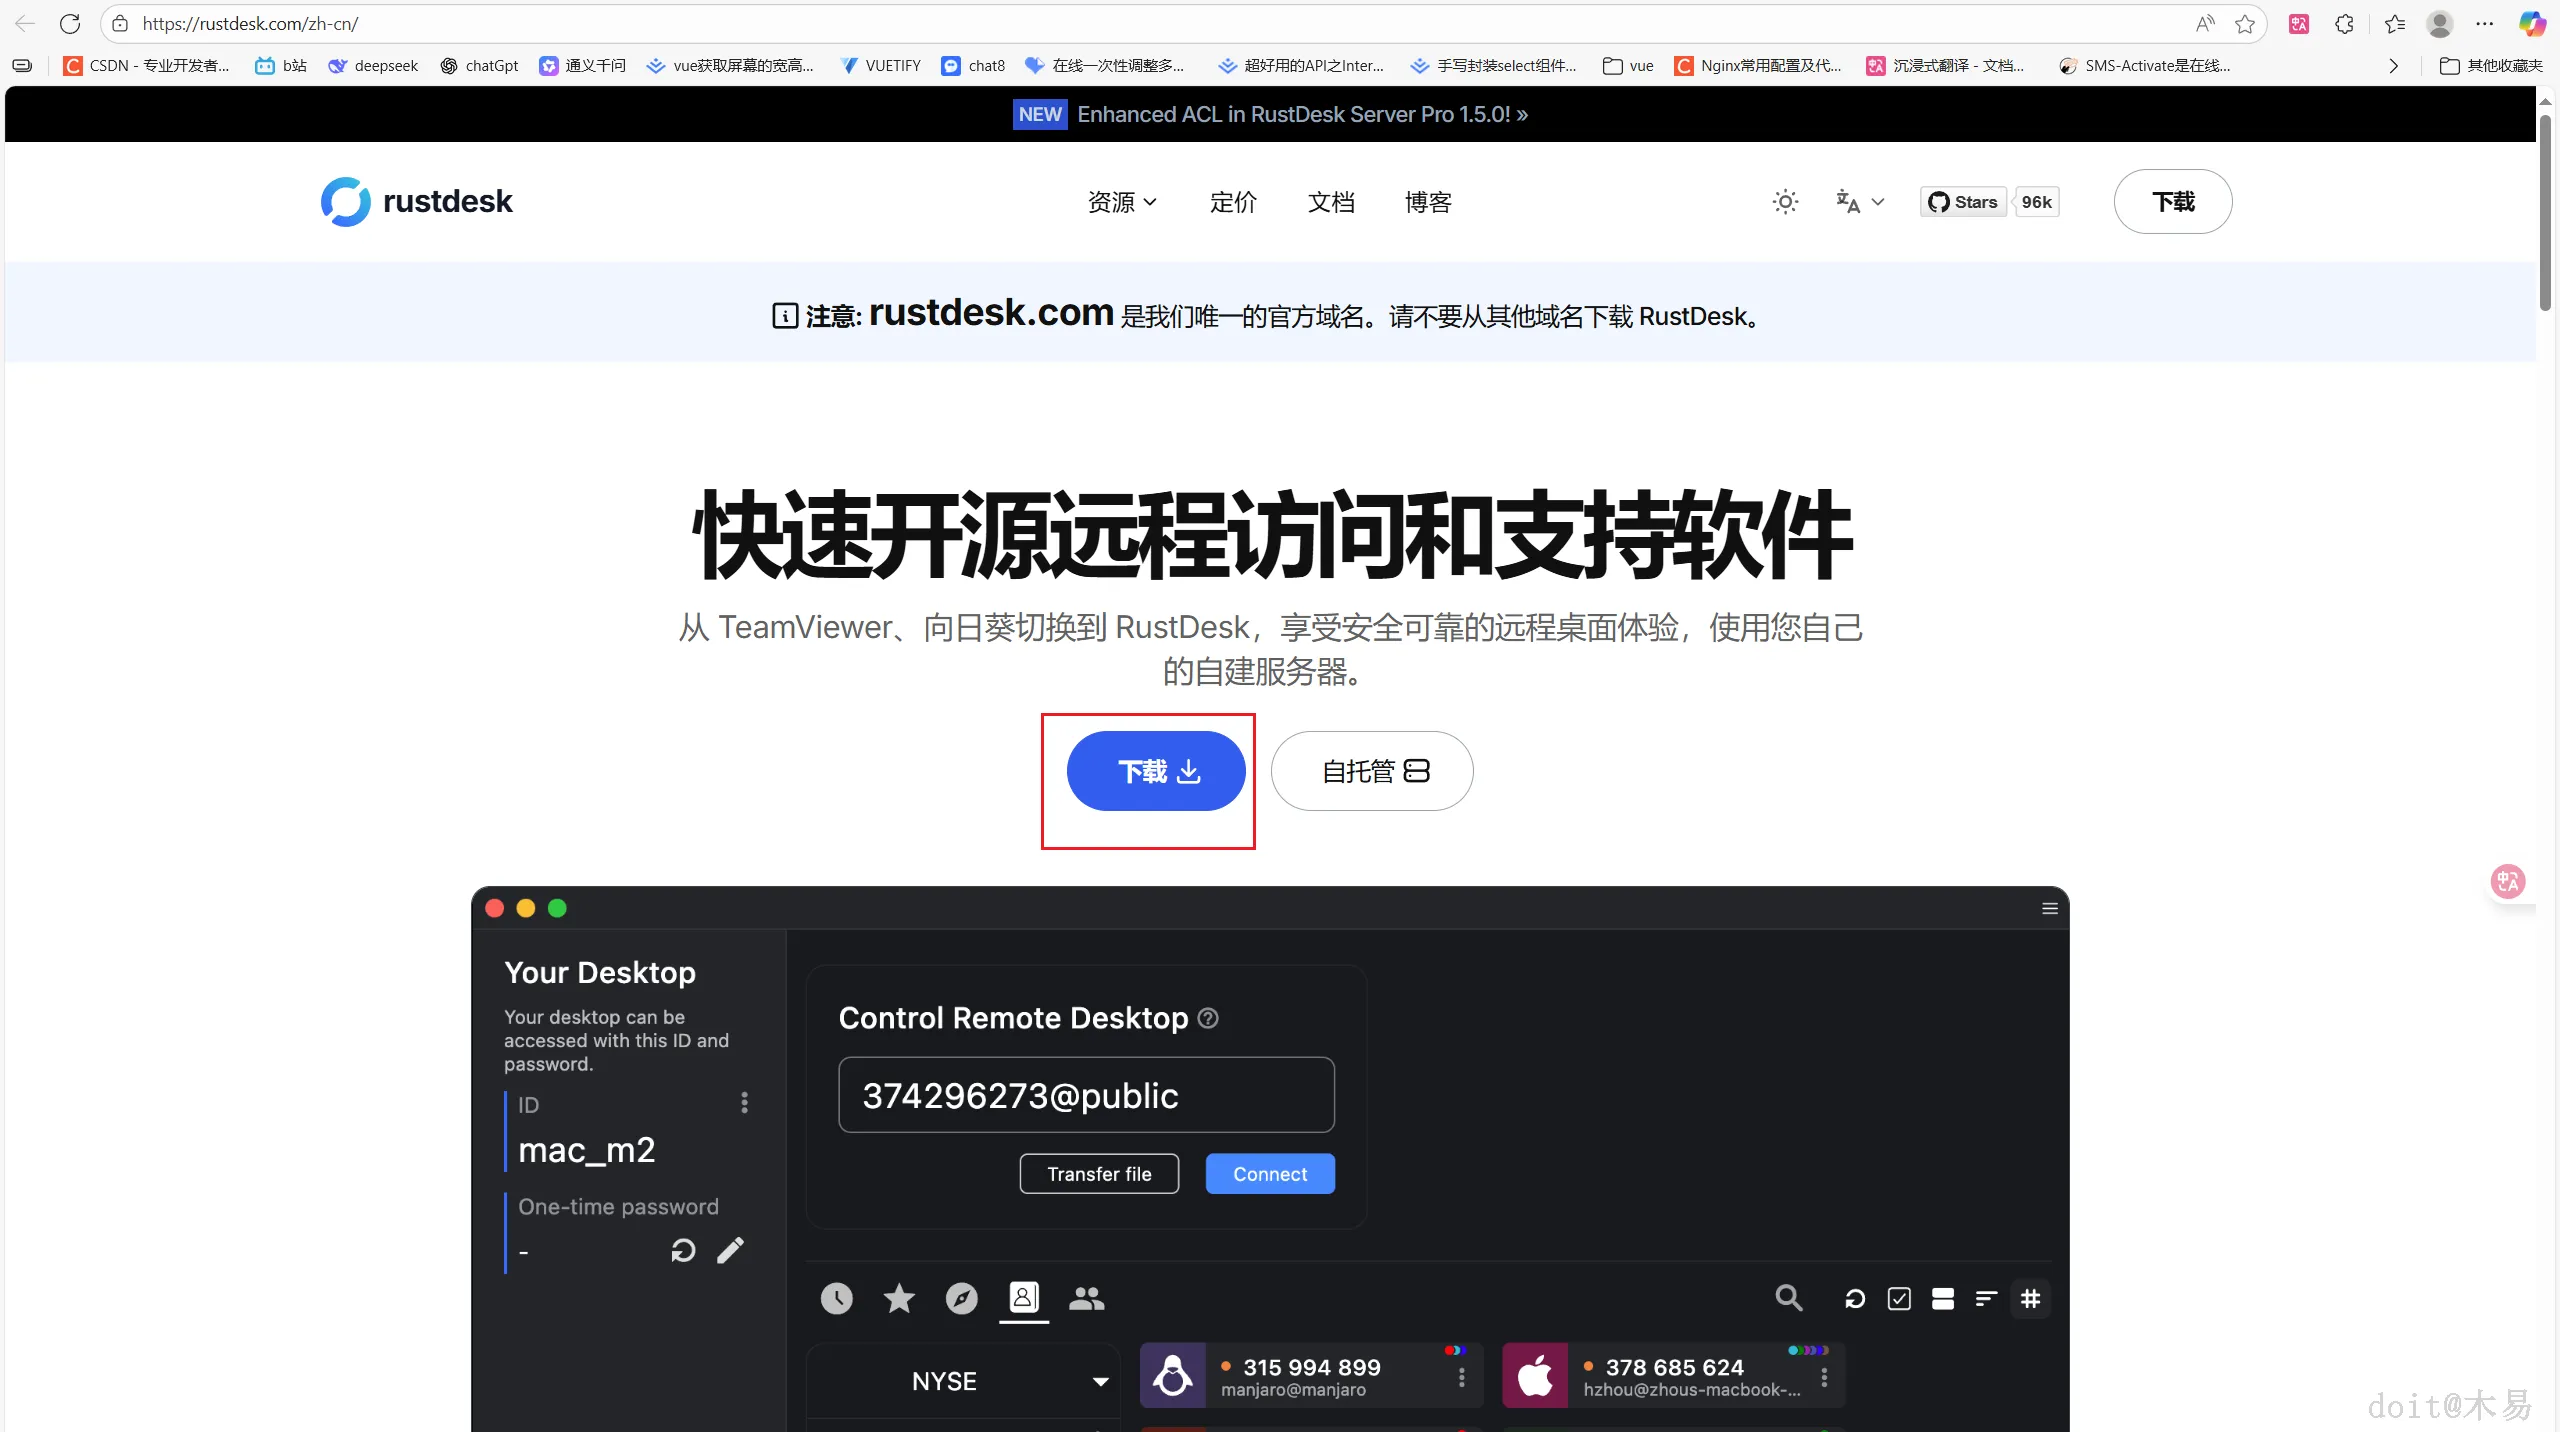Open the groups icon in the peer toolbar
Image resolution: width=2560 pixels, height=1432 pixels.
[x=1086, y=1298]
